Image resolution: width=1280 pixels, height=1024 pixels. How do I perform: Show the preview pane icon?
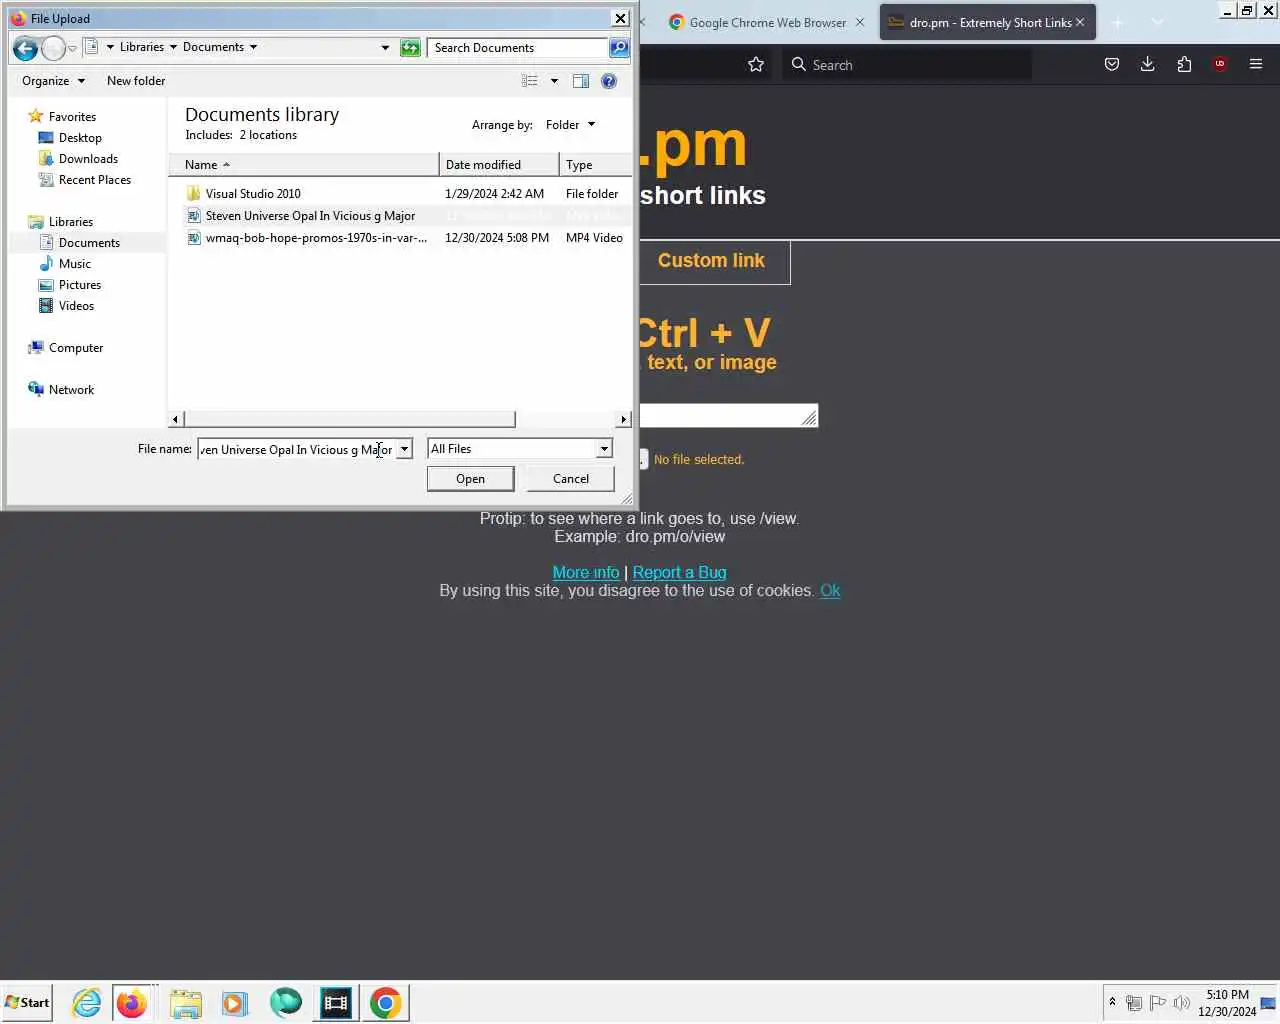580,81
